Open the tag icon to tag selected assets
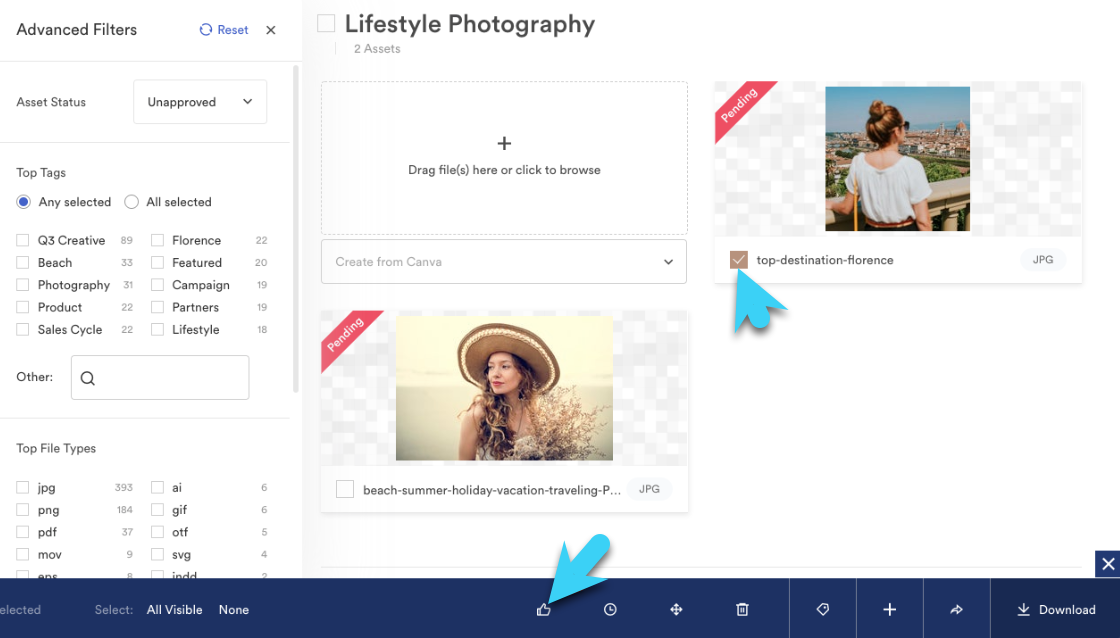Image resolution: width=1120 pixels, height=638 pixels. point(822,608)
